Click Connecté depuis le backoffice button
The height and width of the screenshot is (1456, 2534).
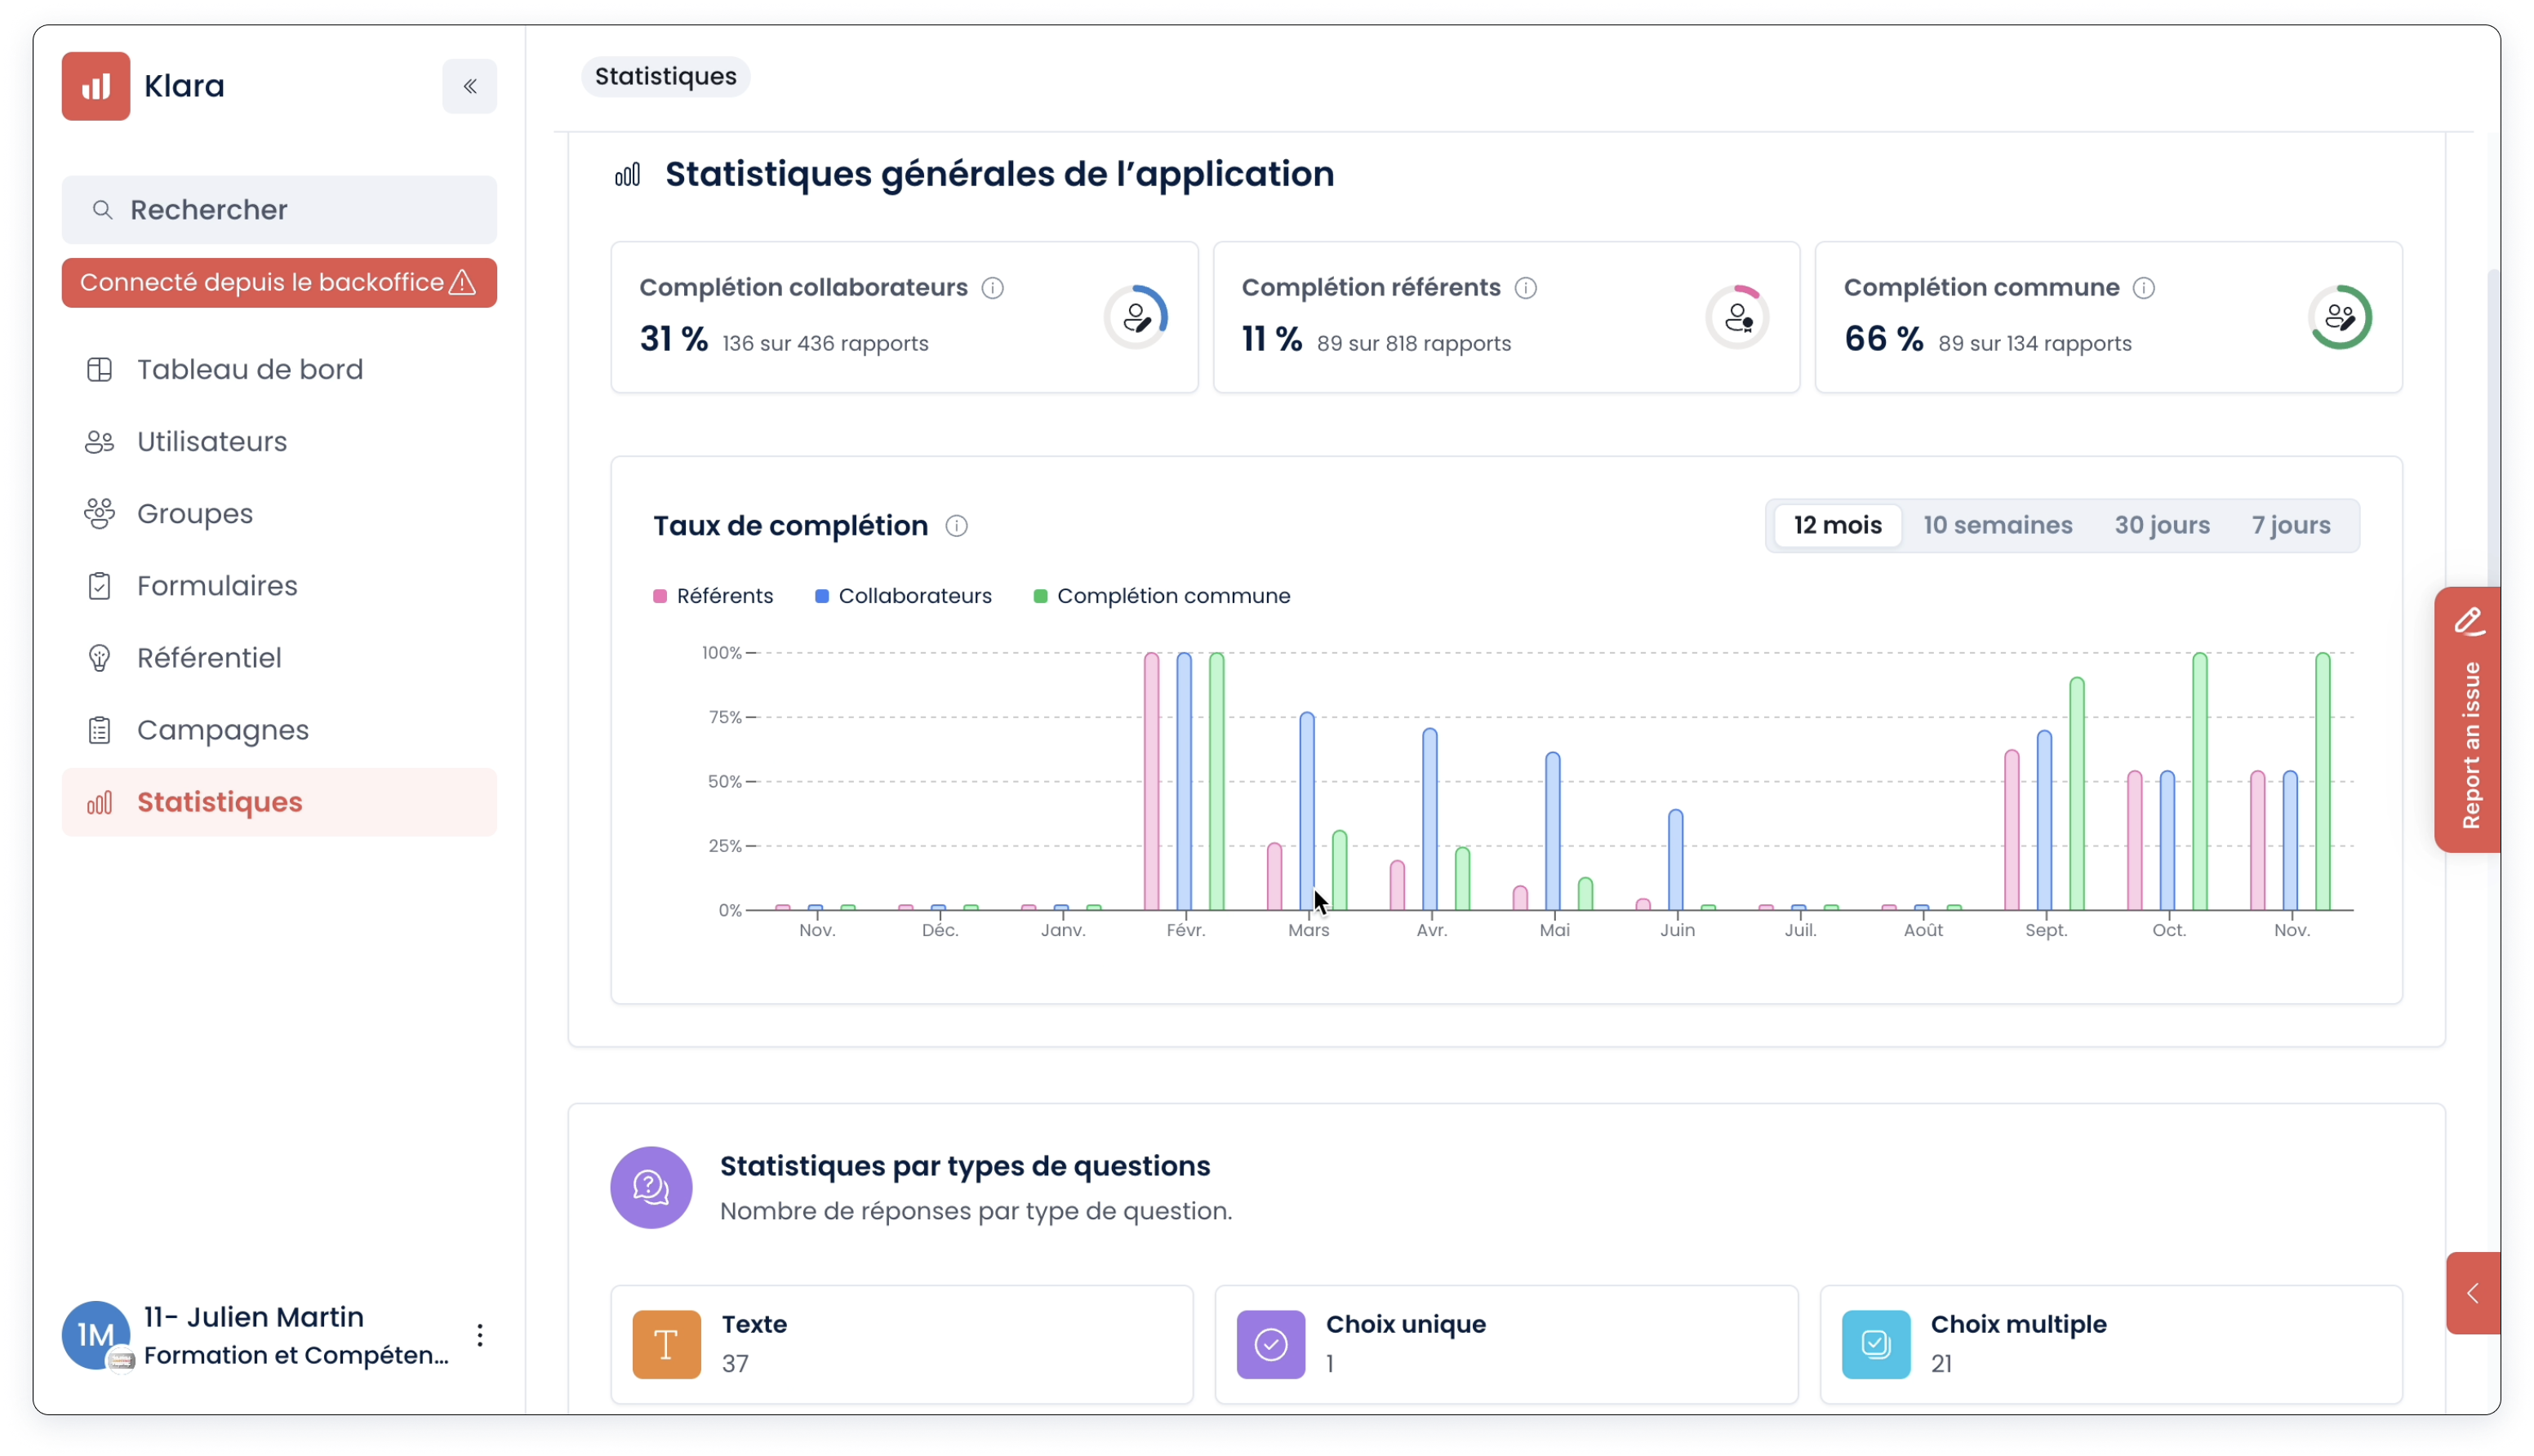(x=278, y=283)
